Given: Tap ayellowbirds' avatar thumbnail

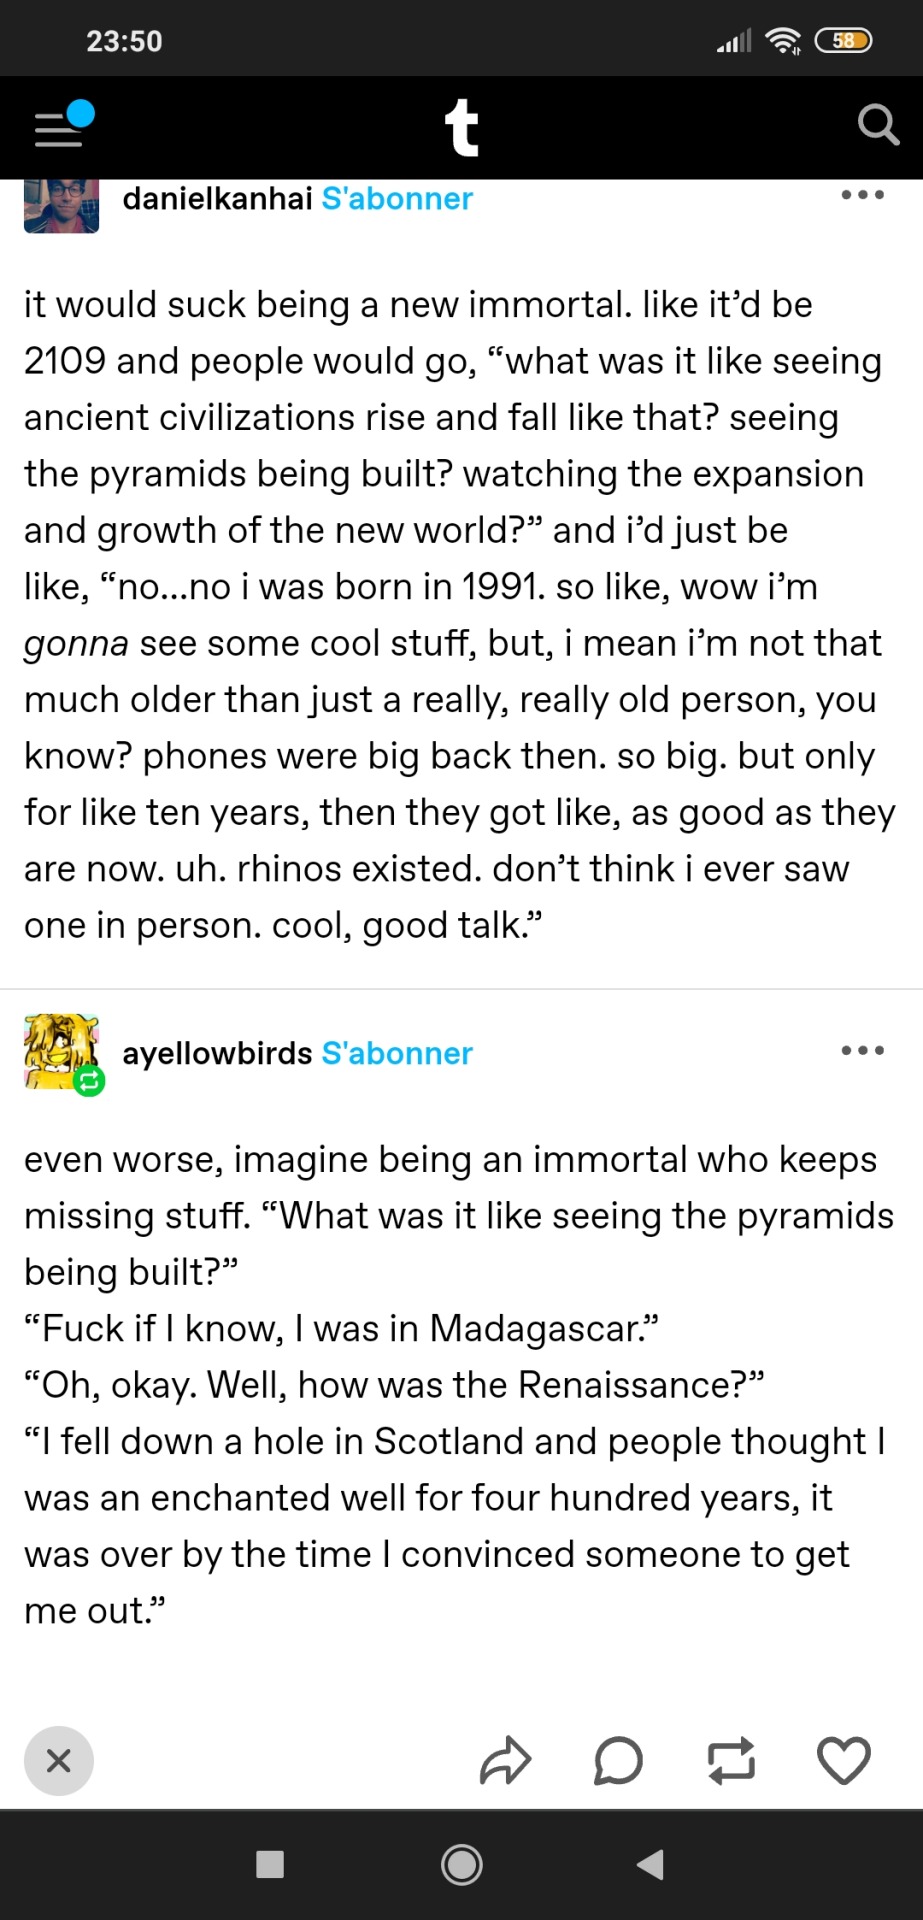Looking at the screenshot, I should tap(62, 1053).
